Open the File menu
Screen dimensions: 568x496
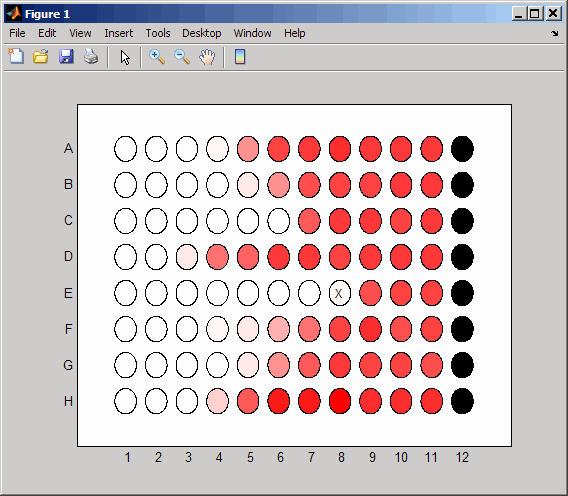tap(17, 33)
